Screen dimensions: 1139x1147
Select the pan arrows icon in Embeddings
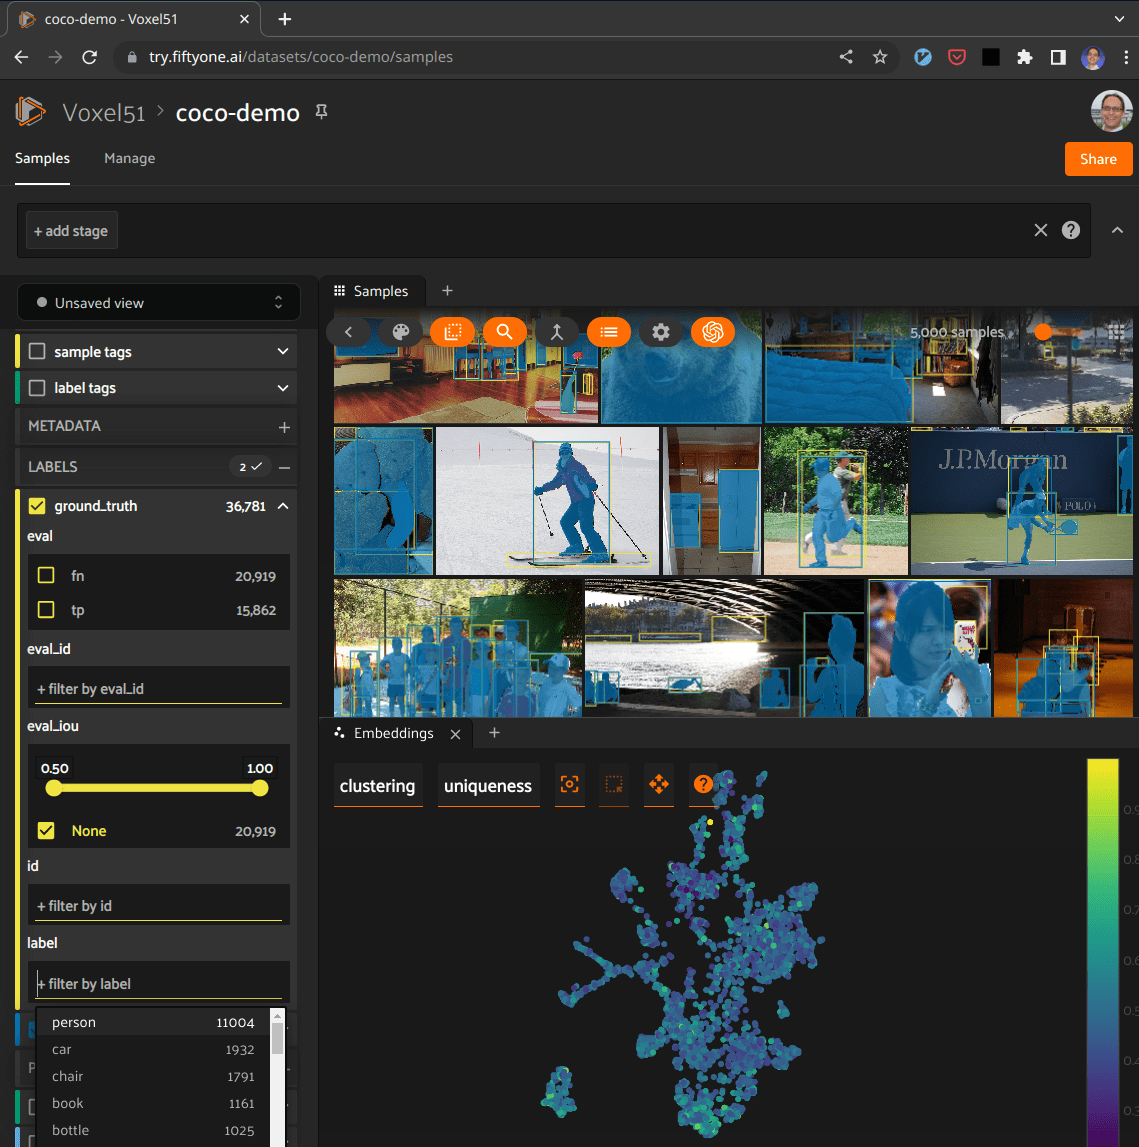[658, 785]
